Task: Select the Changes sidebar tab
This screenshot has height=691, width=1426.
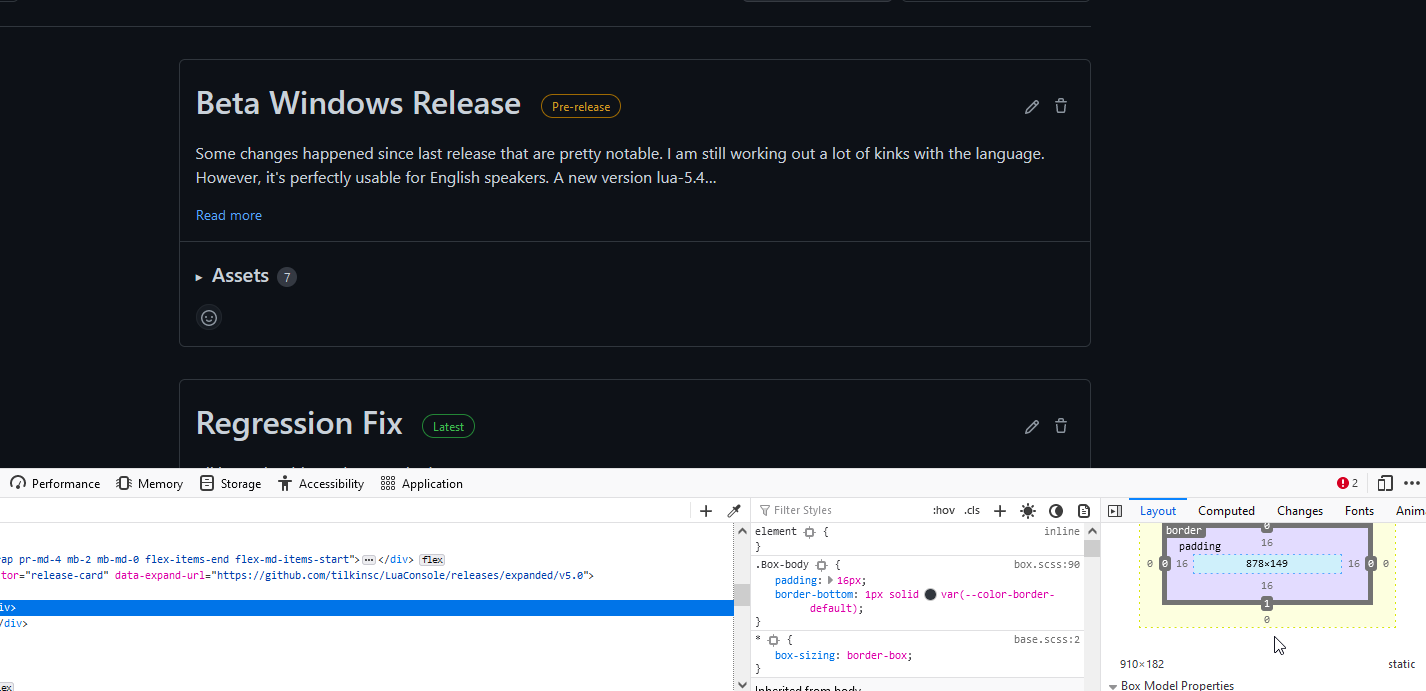Action: [x=1300, y=511]
